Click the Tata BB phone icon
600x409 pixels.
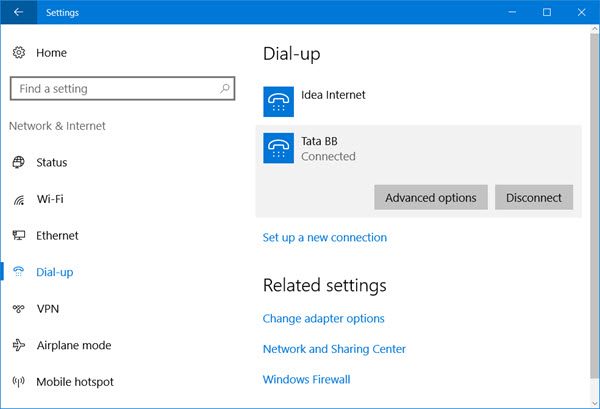pos(278,149)
